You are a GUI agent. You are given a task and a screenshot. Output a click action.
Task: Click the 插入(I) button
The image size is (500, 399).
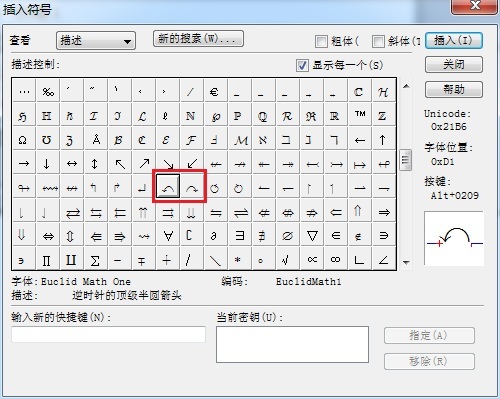[x=454, y=41]
